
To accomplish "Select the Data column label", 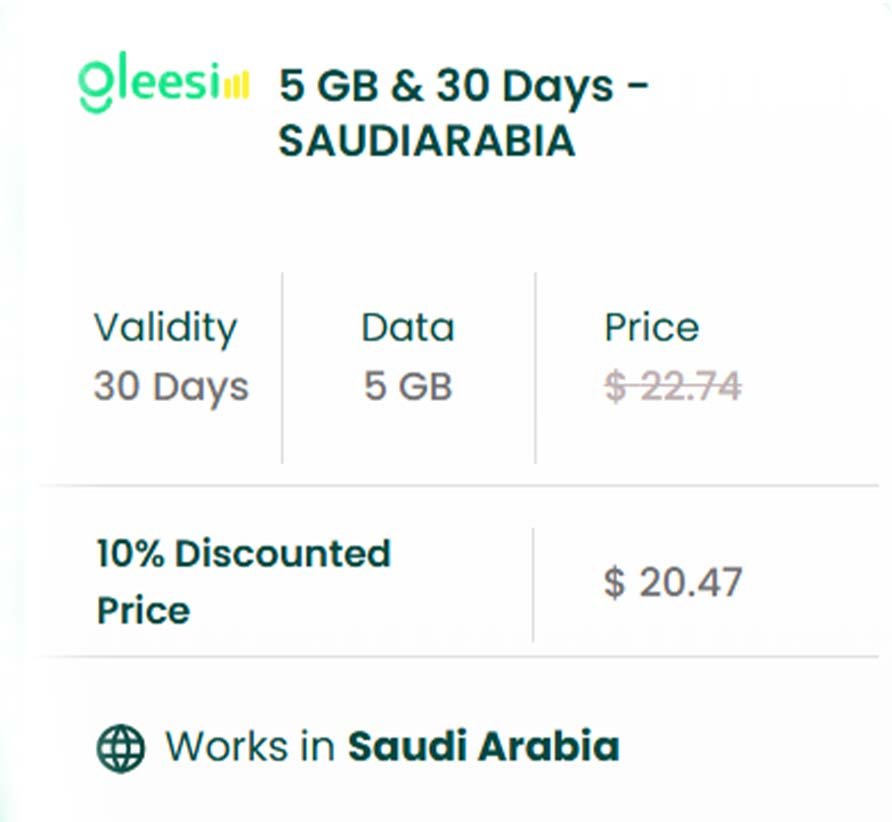I will tap(408, 328).
